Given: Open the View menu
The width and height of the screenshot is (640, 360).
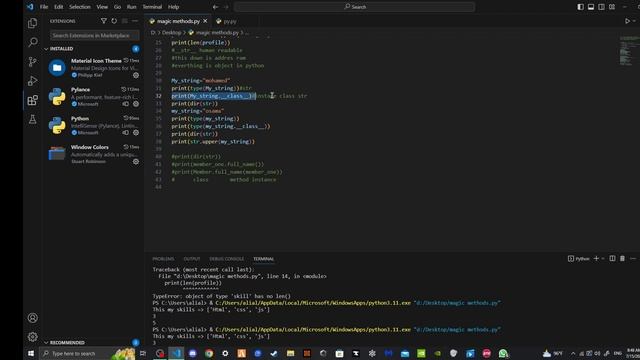Looking at the screenshot, I should coord(102,7).
